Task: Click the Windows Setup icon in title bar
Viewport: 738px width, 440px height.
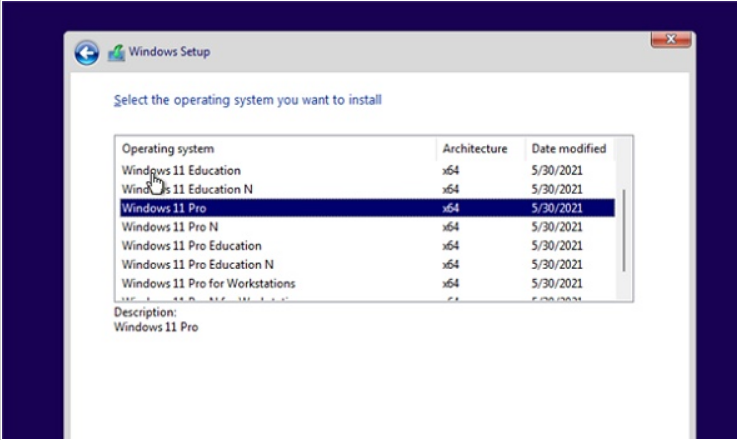Action: click(x=116, y=53)
